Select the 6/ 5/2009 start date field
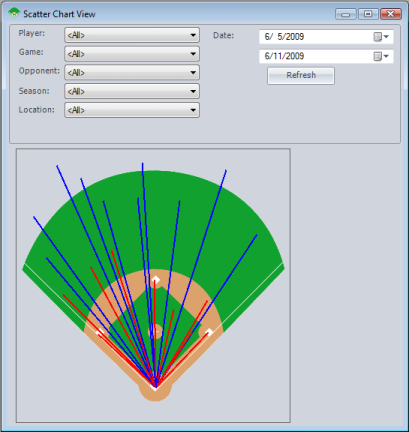This screenshot has width=409, height=432. point(326,37)
